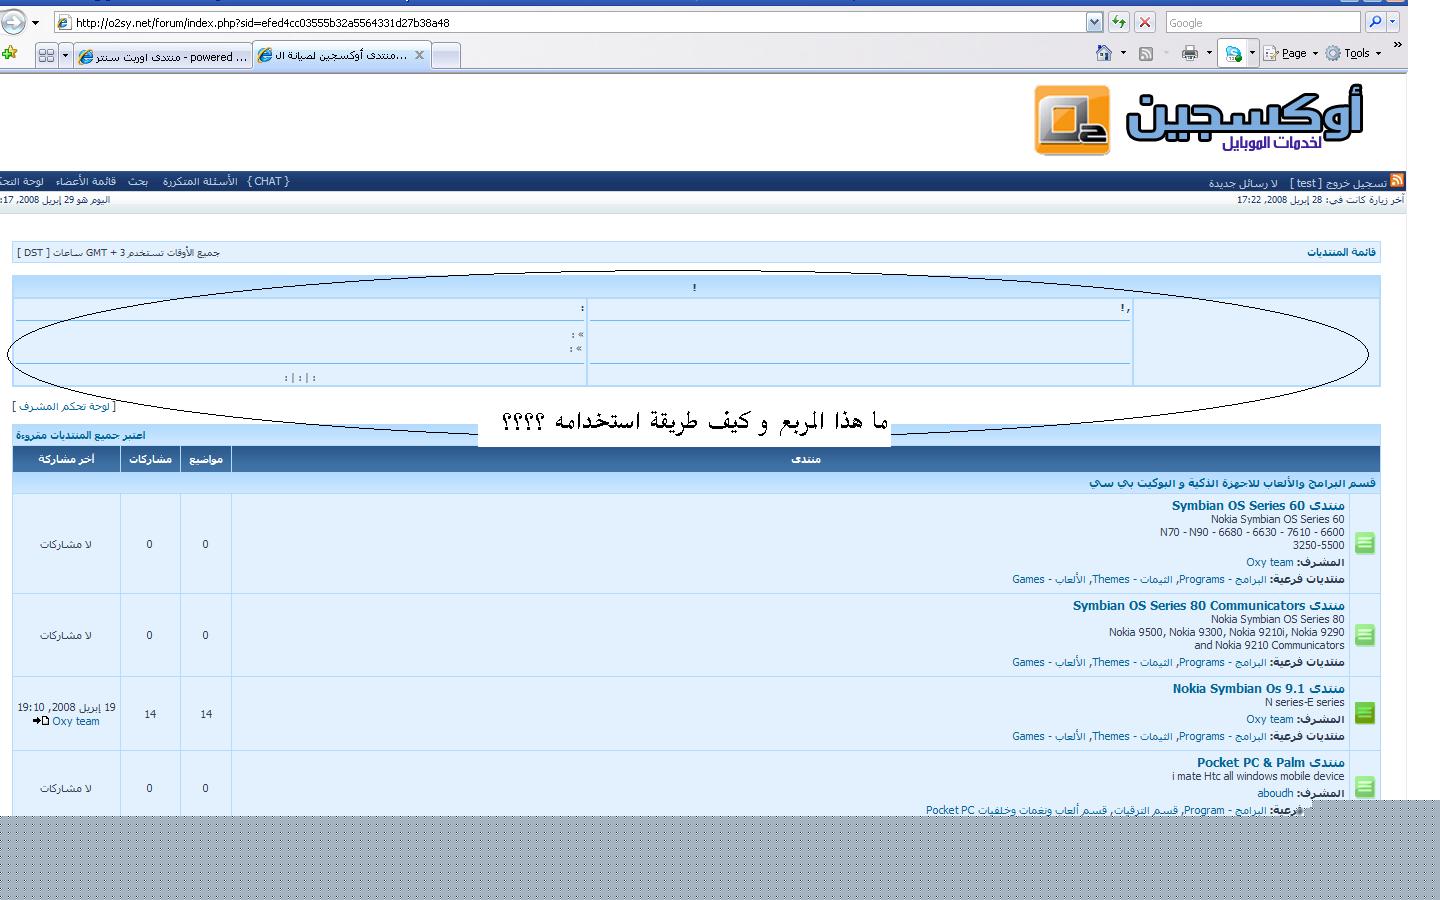Click the Skype toolbar icon

coord(1233,54)
